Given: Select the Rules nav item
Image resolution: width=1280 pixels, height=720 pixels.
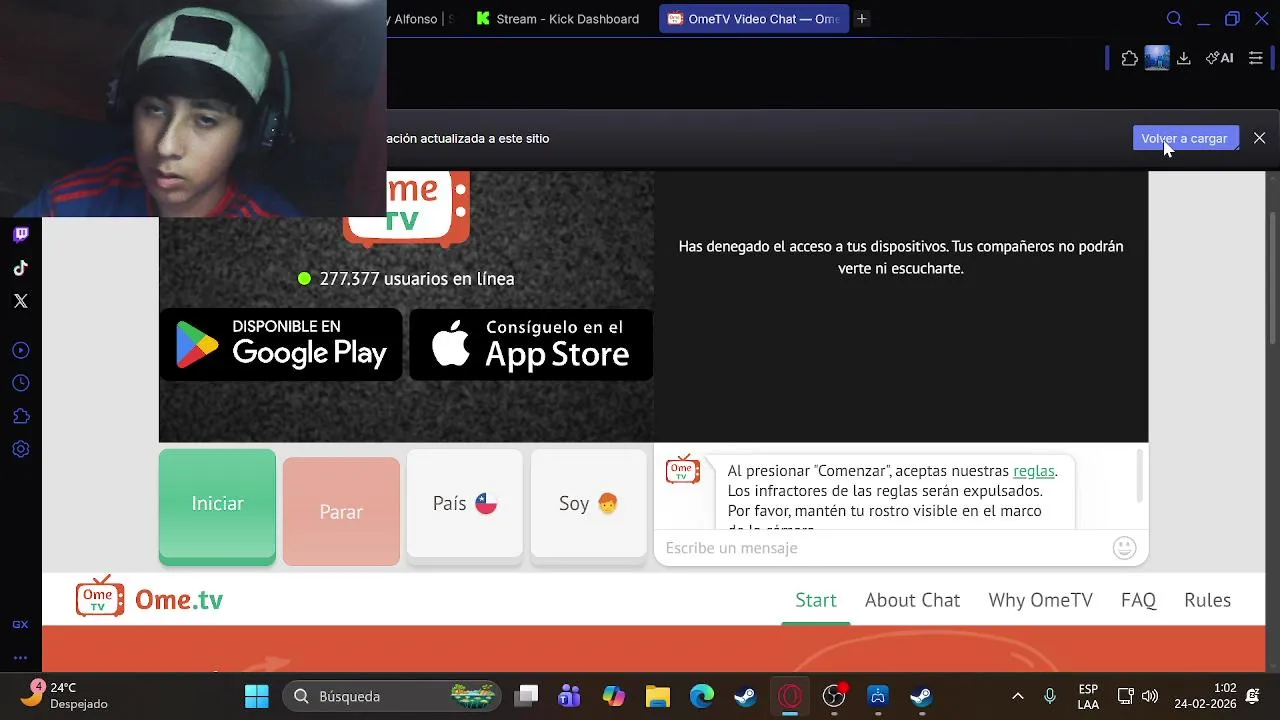Looking at the screenshot, I should (1207, 600).
